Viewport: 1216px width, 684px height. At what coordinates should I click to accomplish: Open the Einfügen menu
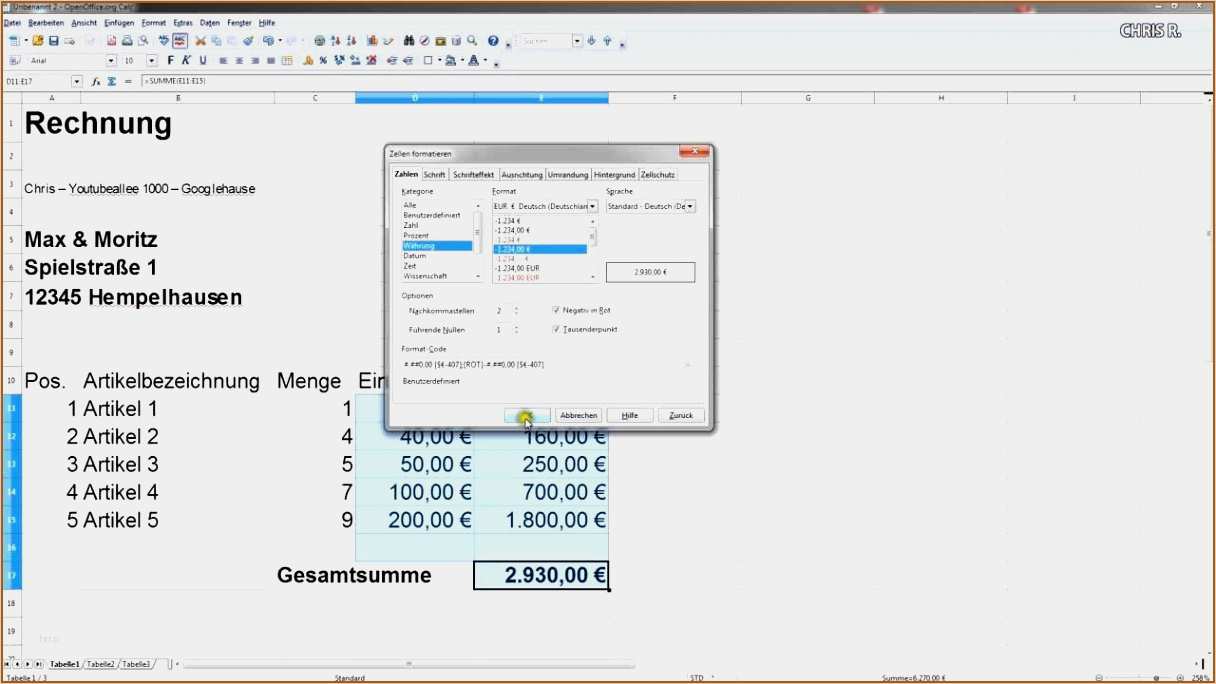[x=119, y=22]
